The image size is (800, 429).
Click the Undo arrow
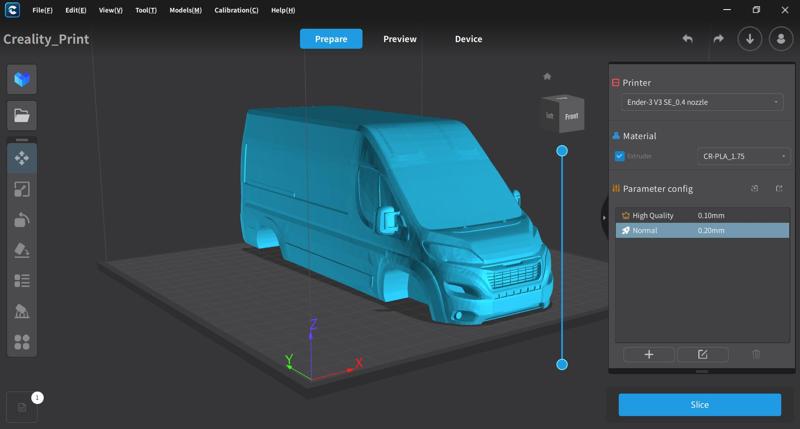pos(688,39)
